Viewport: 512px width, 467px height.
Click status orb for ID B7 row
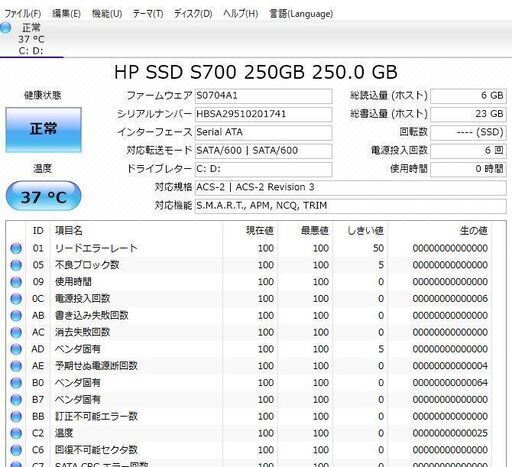(x=16, y=400)
